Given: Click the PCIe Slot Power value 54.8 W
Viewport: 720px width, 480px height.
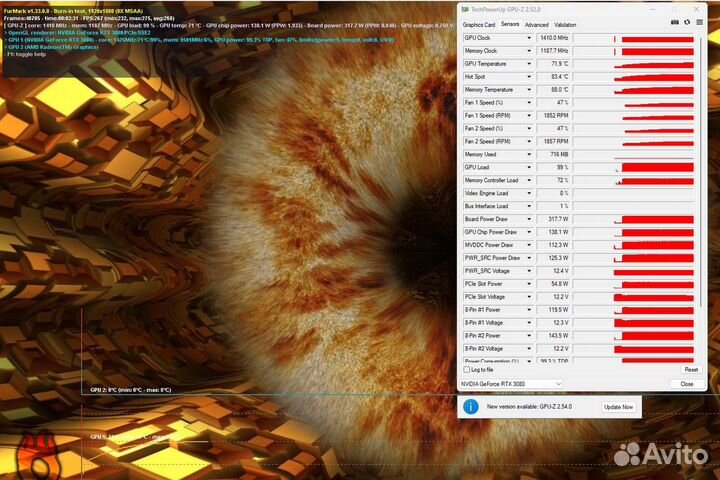Looking at the screenshot, I should (x=553, y=284).
